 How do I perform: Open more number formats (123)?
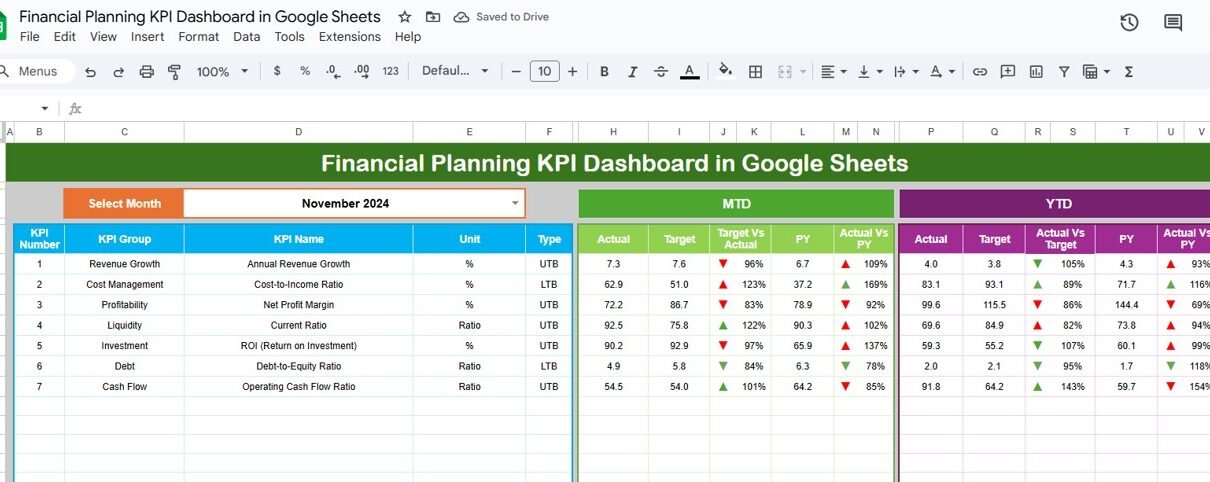(x=391, y=72)
